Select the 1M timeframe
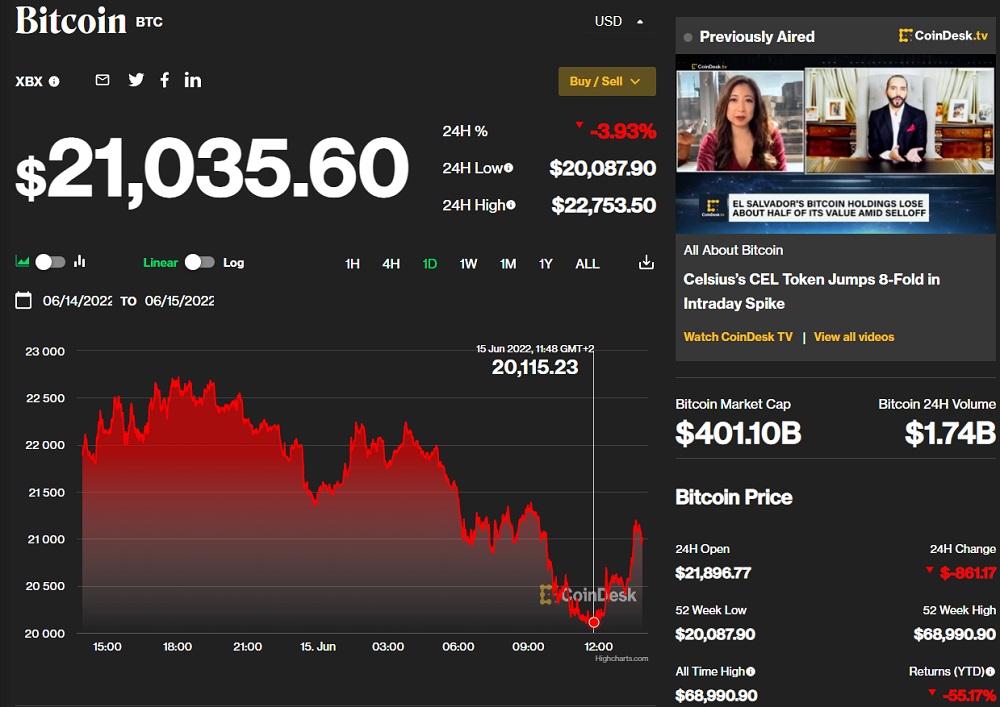The height and width of the screenshot is (707, 1000). coord(508,264)
